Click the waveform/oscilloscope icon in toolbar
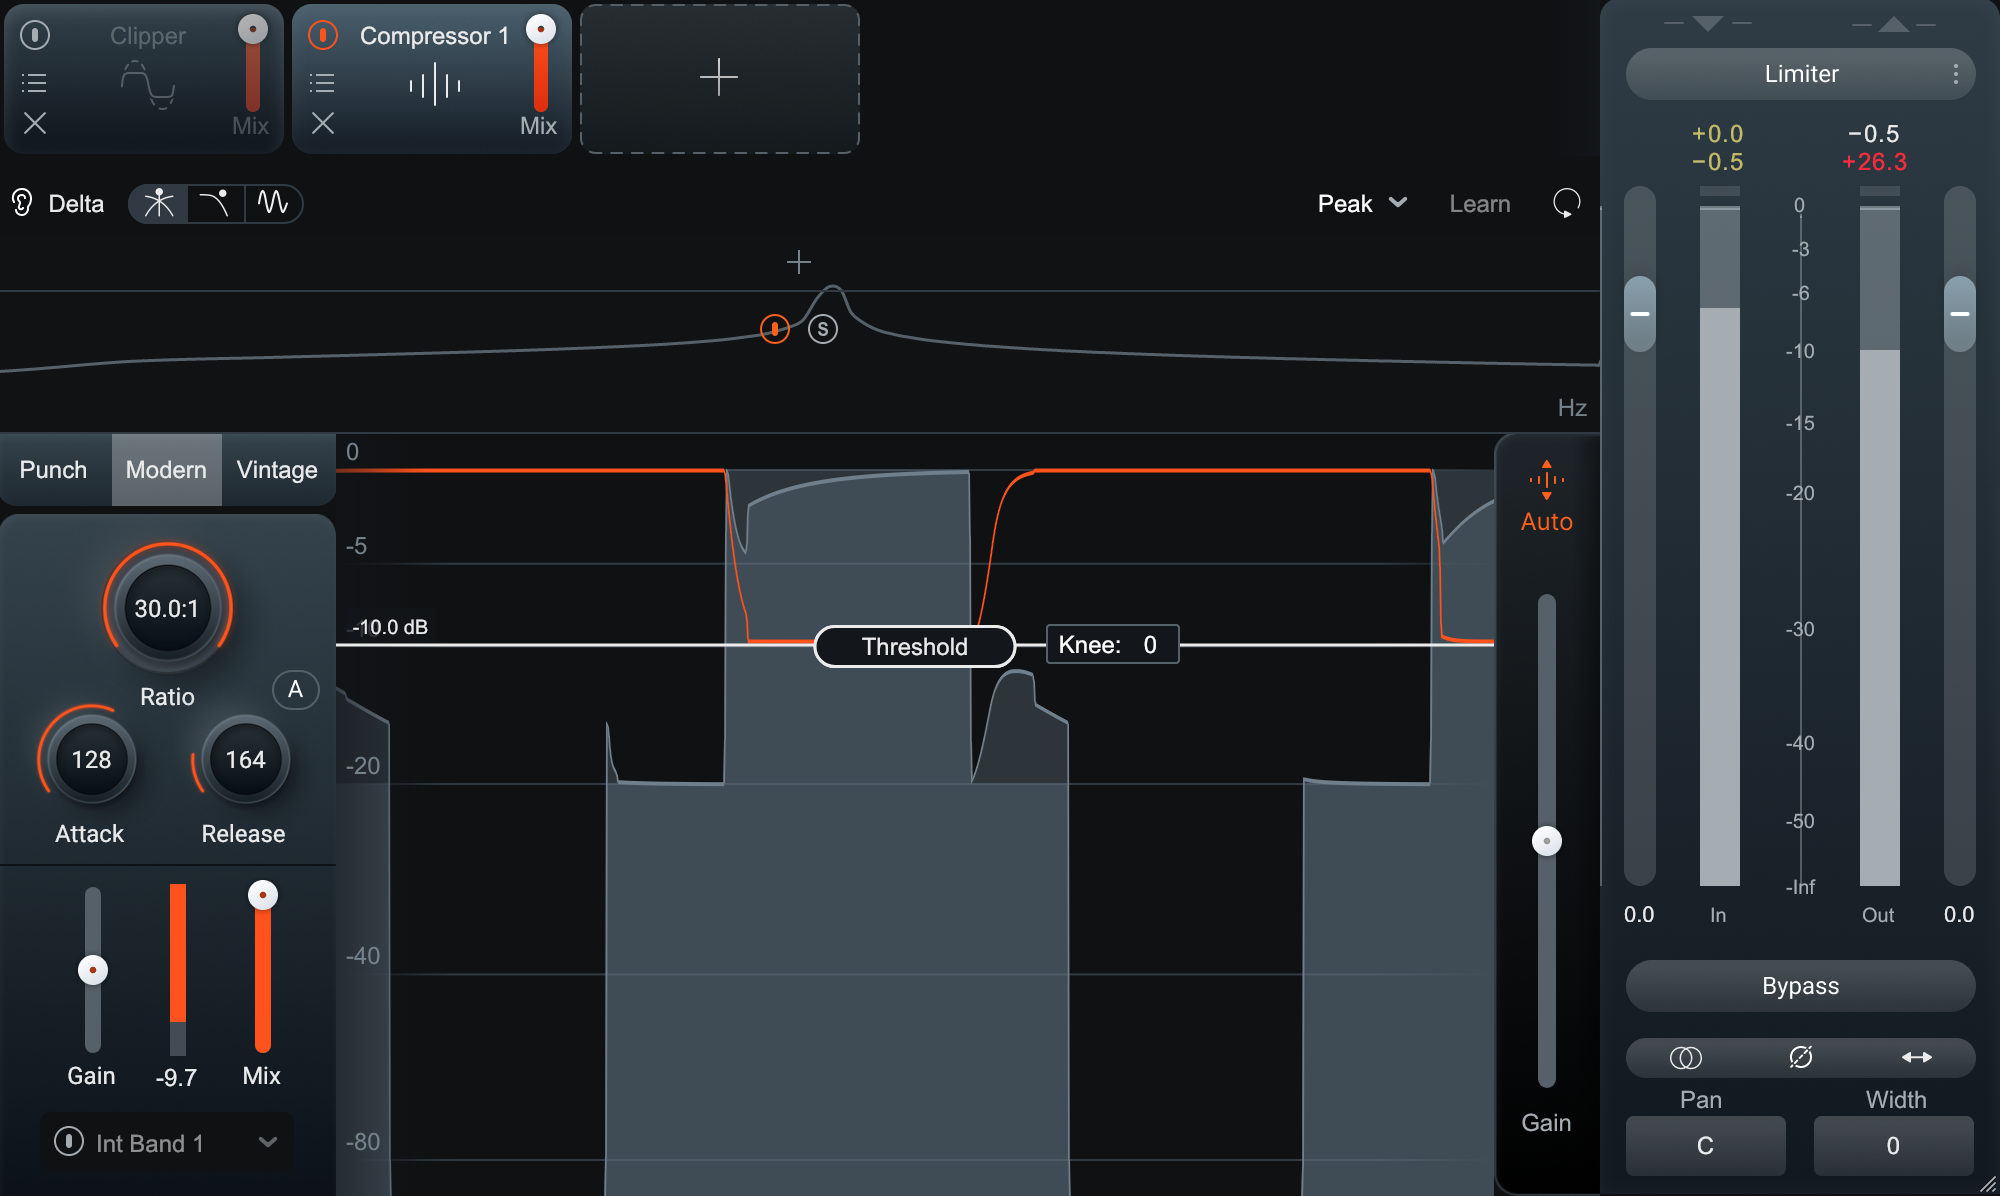 click(x=270, y=202)
